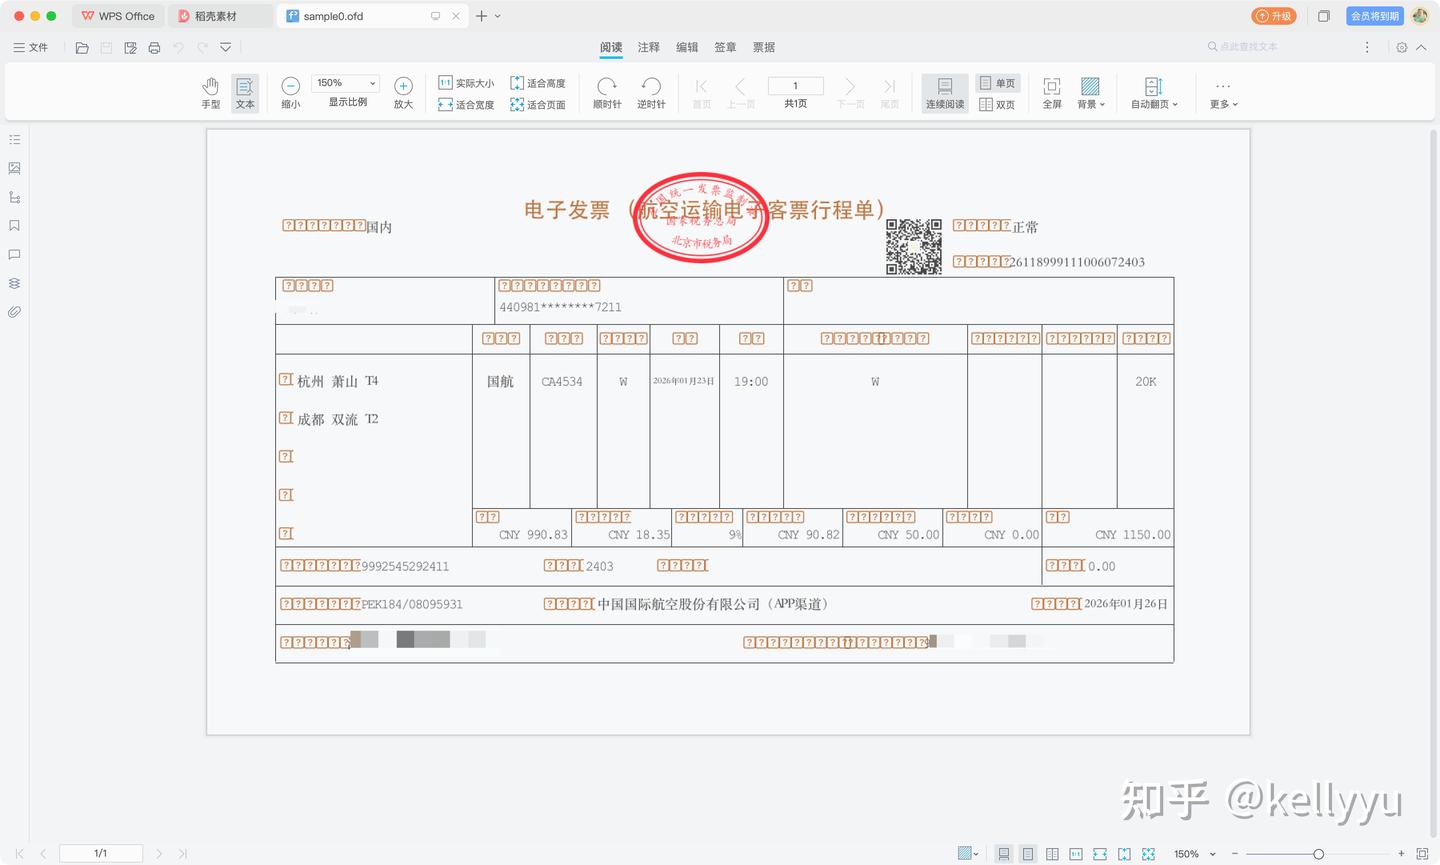Click the zoom in (放大) button

[403, 93]
